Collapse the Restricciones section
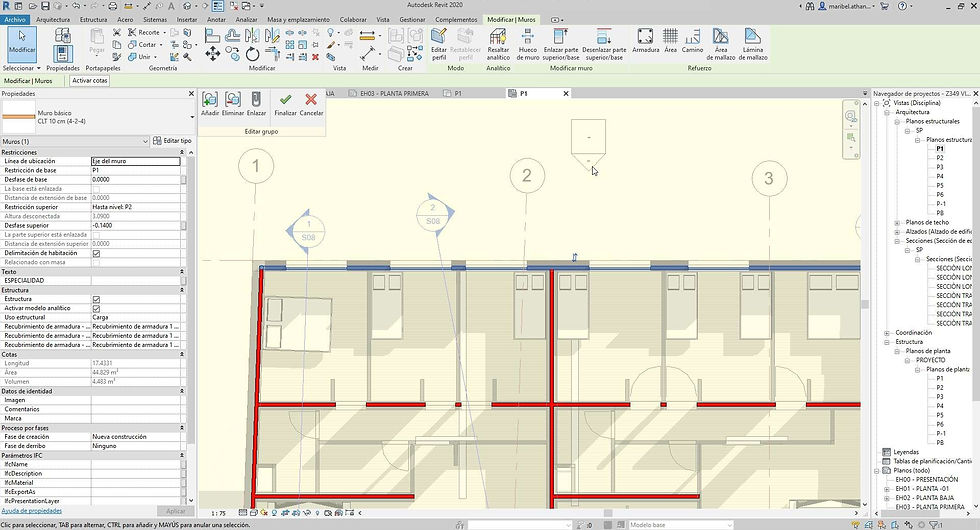Screen dimensions: 980x530 (x=182, y=152)
